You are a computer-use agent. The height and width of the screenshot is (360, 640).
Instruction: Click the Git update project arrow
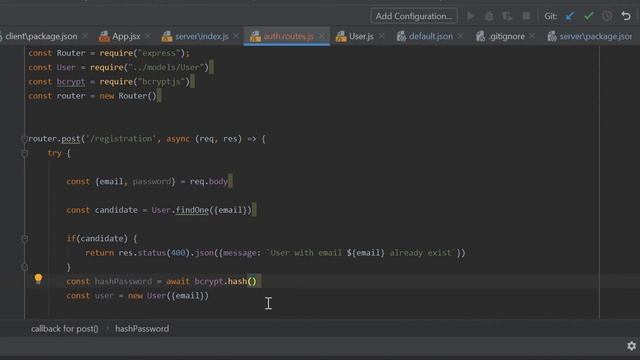click(570, 16)
